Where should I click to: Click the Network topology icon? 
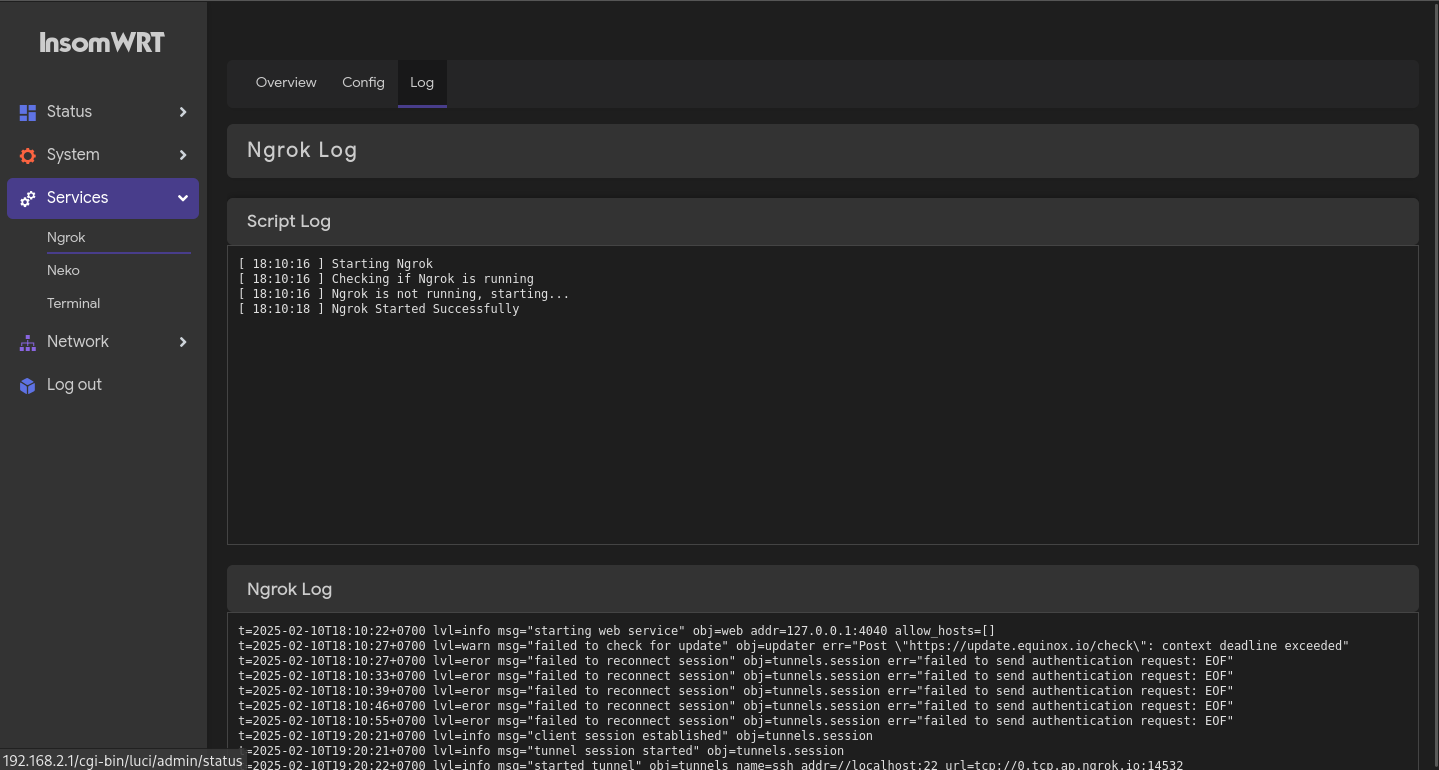point(28,342)
